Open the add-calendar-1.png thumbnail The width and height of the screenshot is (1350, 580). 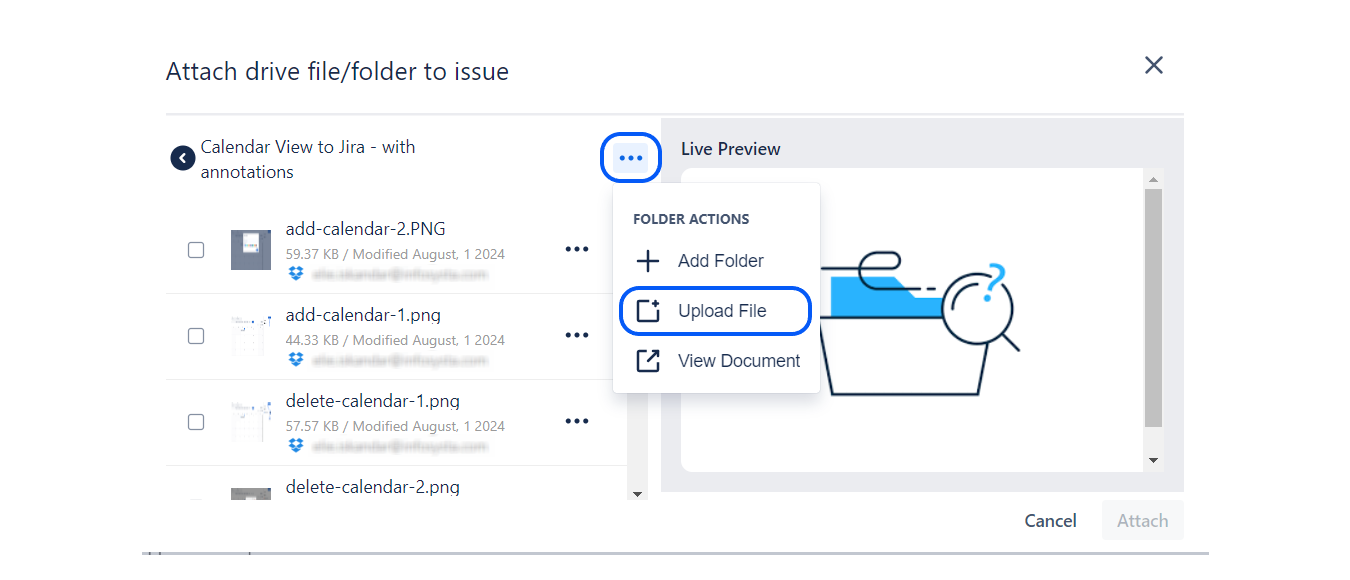point(251,336)
